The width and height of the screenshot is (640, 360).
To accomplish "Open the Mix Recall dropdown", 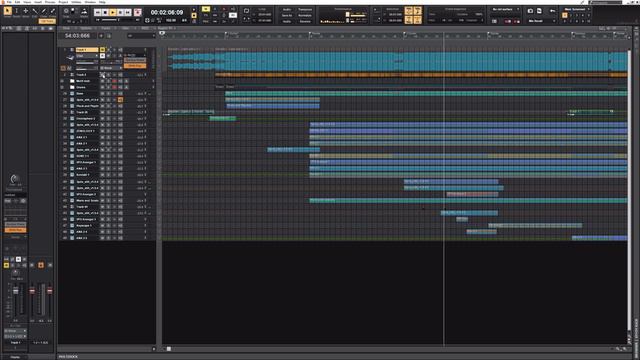I will coord(541,21).
